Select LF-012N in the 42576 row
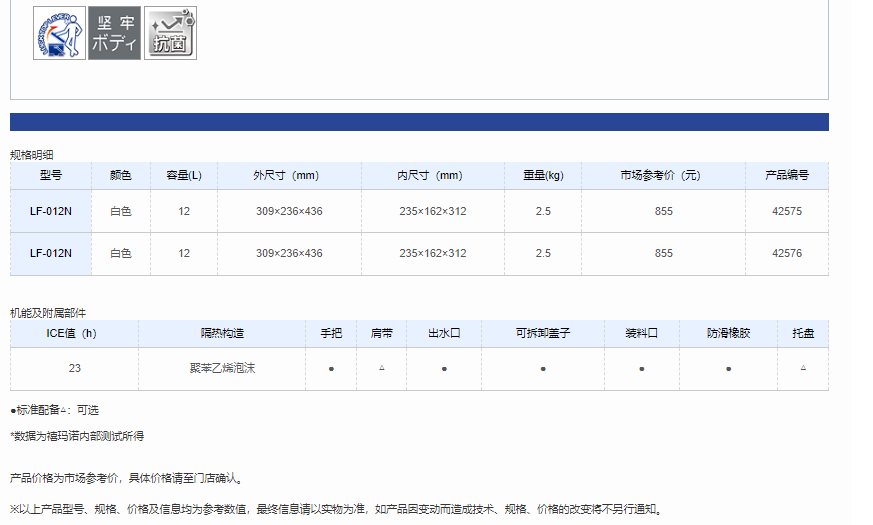 pos(51,253)
